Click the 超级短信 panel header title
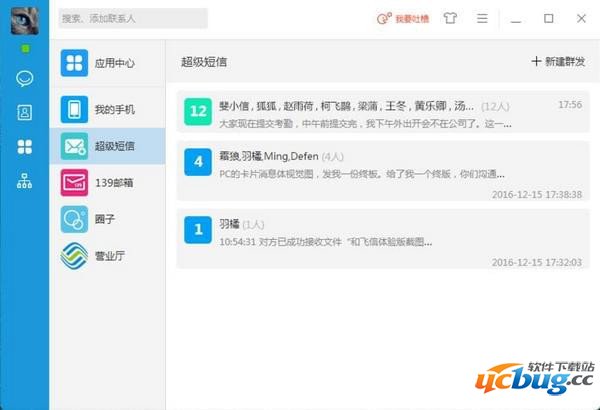Viewport: 600px width, 410px height. [x=204, y=62]
